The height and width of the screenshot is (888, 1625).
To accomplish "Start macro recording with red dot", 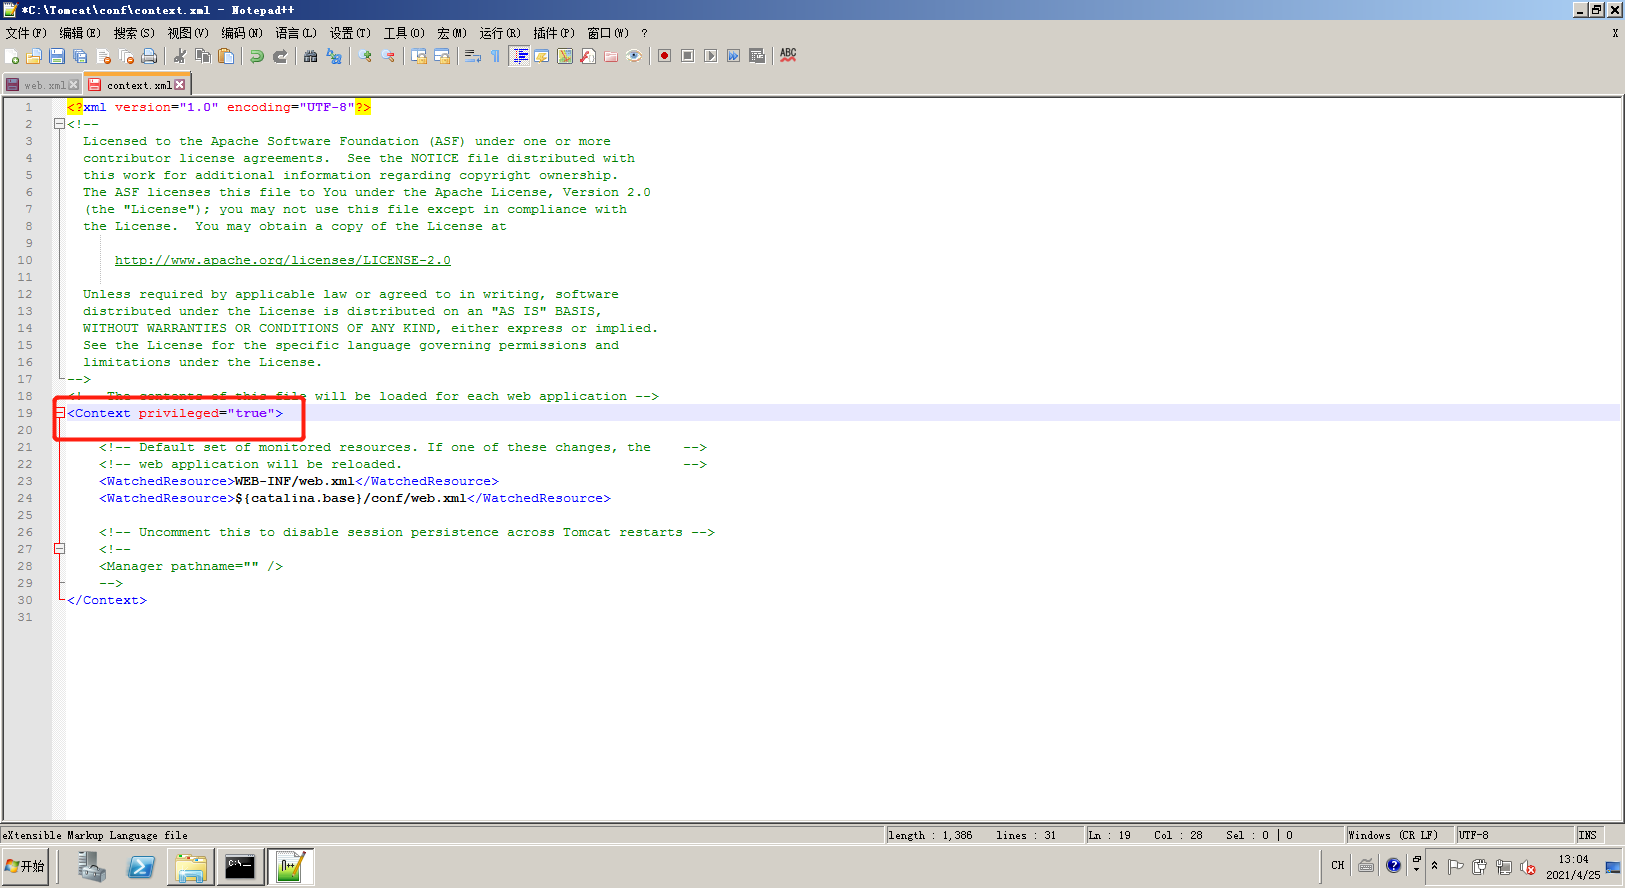I will pos(665,56).
